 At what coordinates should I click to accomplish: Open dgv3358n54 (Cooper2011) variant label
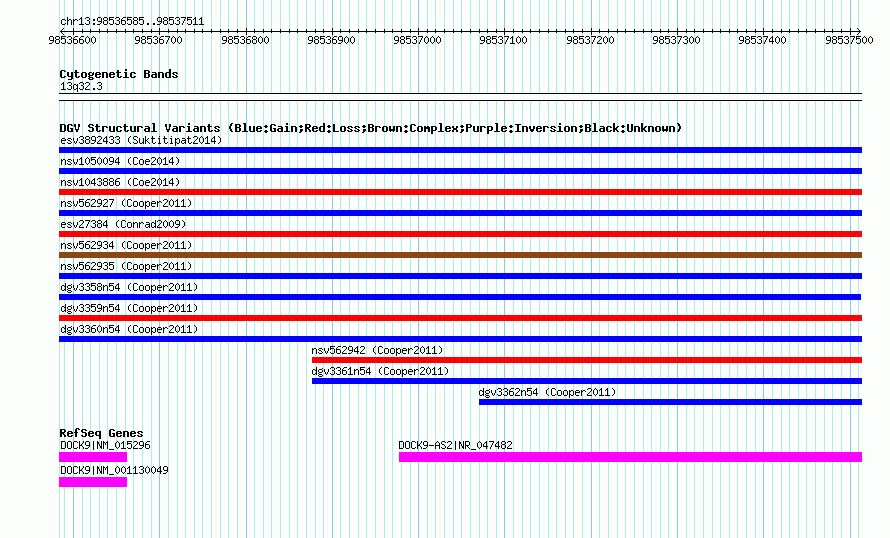pyautogui.click(x=129, y=287)
